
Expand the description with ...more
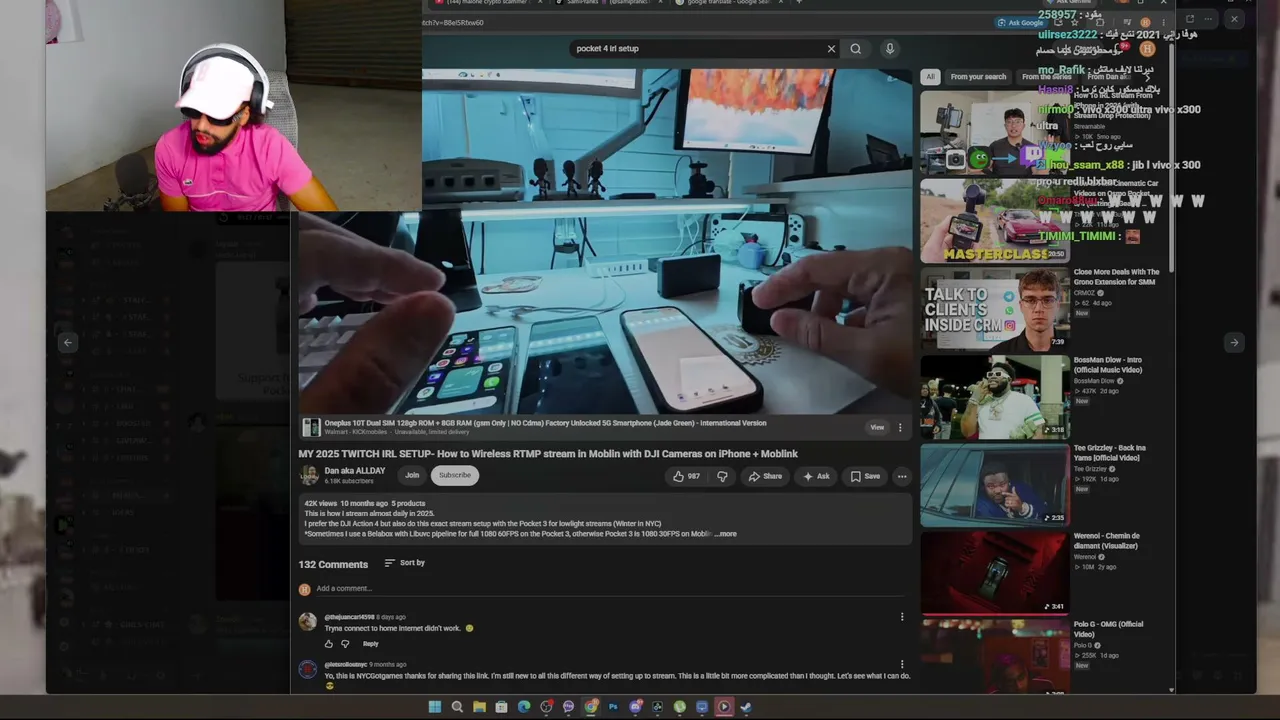(x=725, y=534)
